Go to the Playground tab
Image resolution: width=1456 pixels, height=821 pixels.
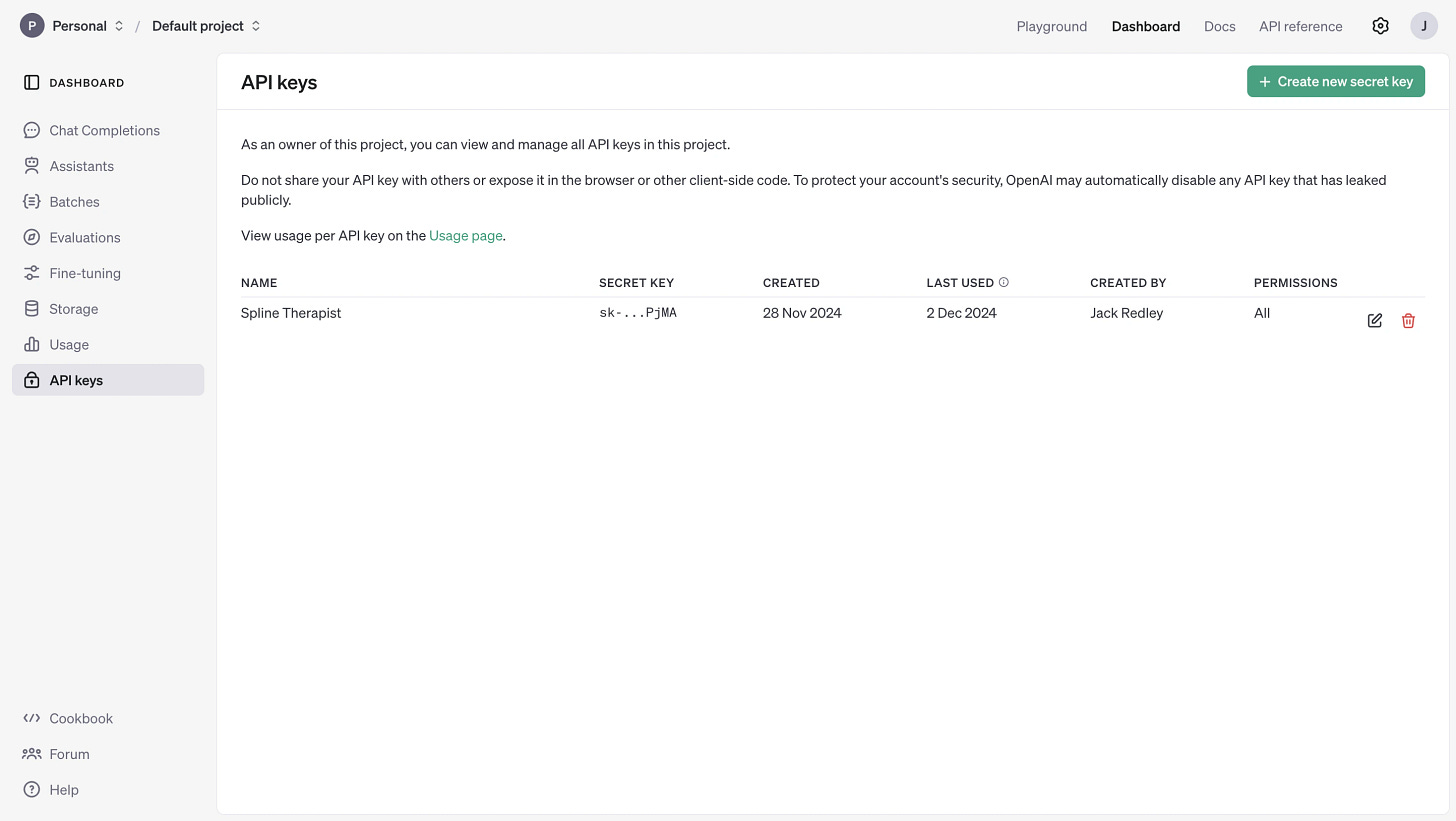[1052, 27]
